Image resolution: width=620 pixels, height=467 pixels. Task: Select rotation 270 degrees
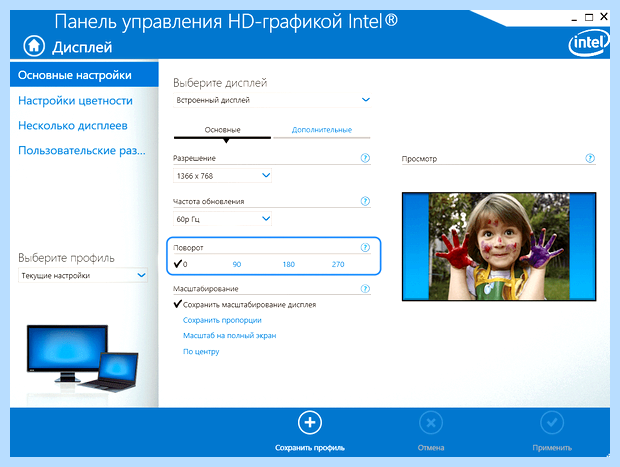(x=338, y=264)
